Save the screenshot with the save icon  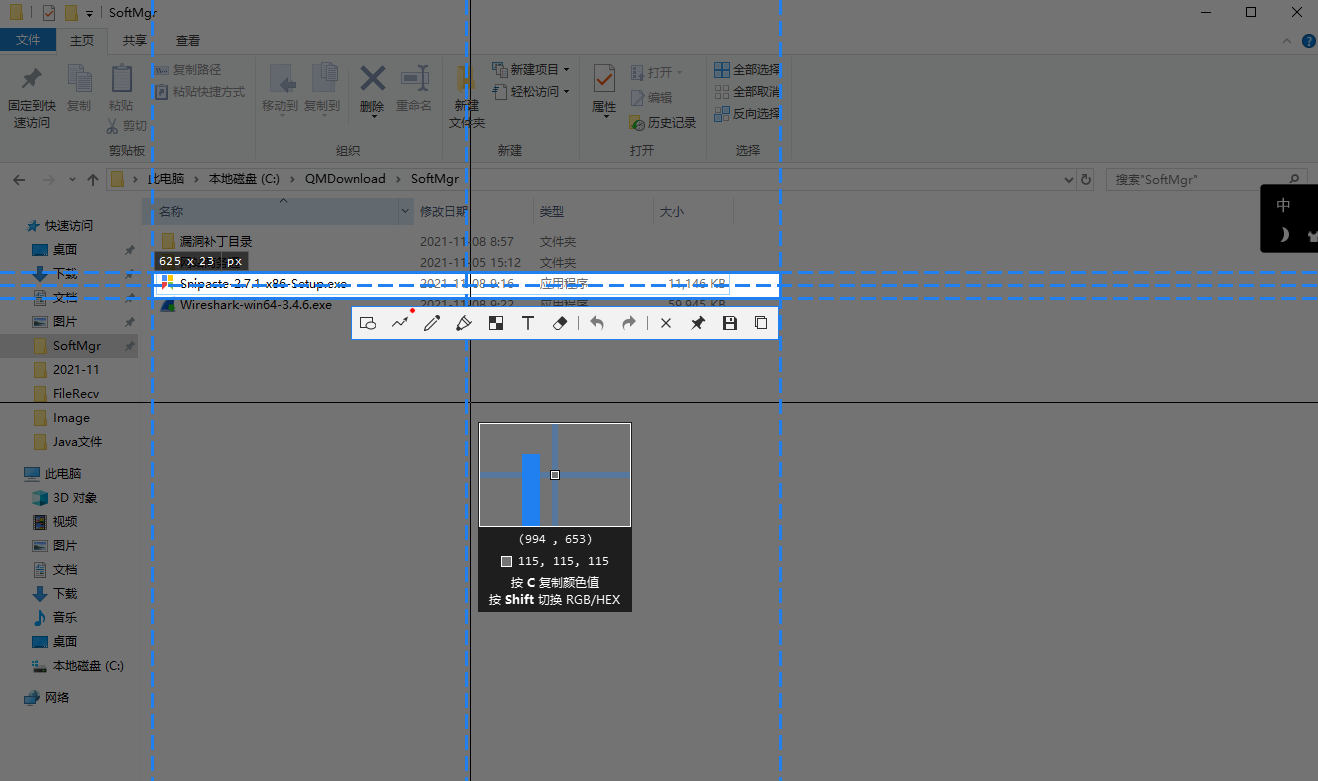point(729,322)
